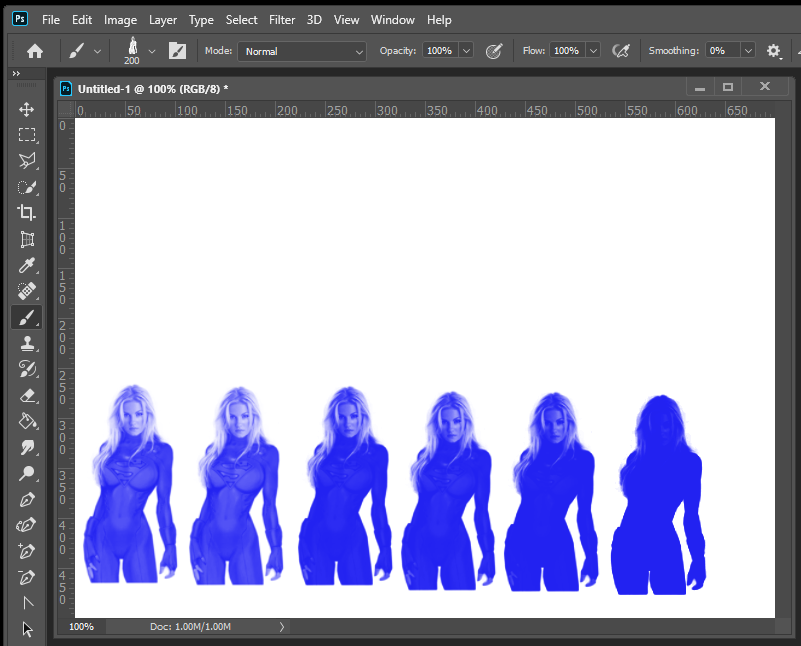Open the Image menu
Image resolution: width=801 pixels, height=646 pixels.
point(120,19)
